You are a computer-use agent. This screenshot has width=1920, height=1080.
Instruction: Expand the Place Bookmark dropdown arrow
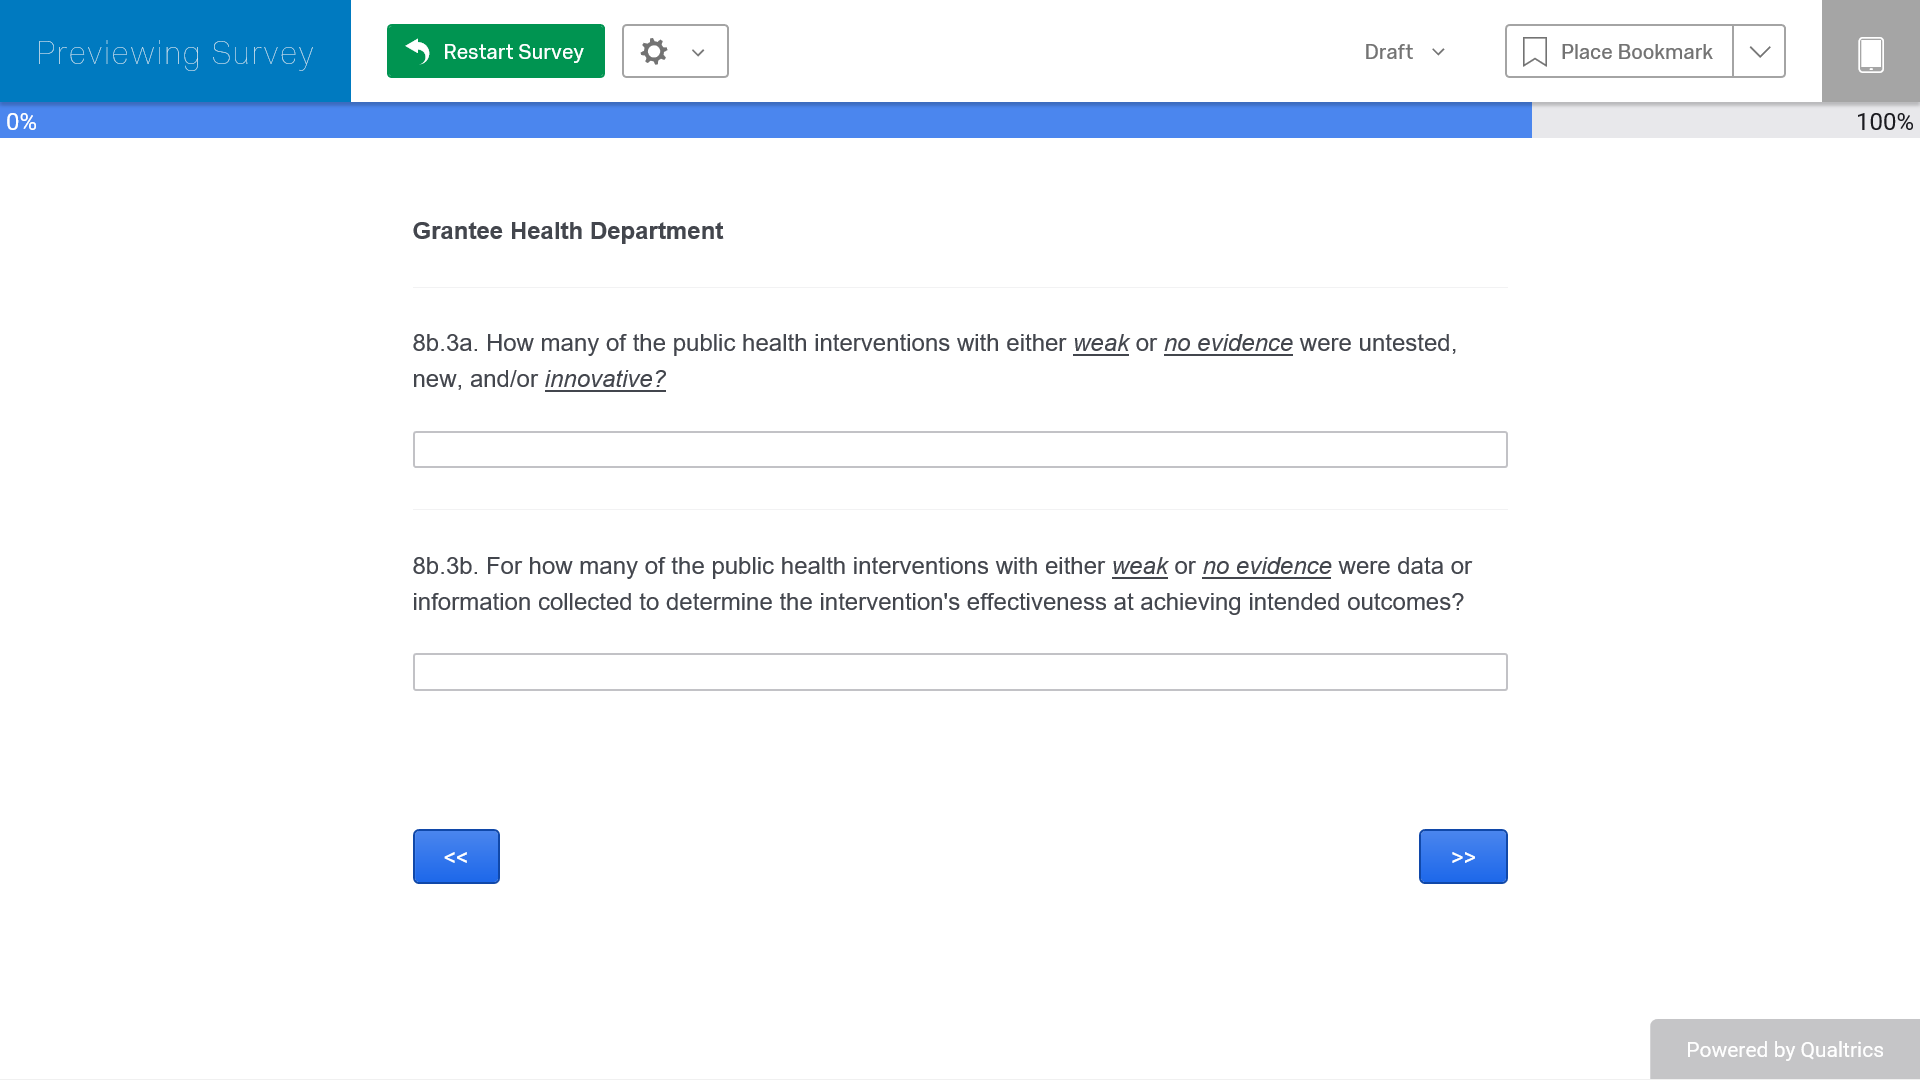click(x=1759, y=52)
